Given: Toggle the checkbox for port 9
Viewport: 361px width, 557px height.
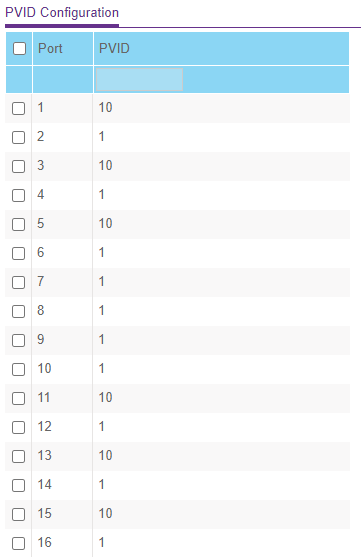Looking at the screenshot, I should [x=18, y=340].
